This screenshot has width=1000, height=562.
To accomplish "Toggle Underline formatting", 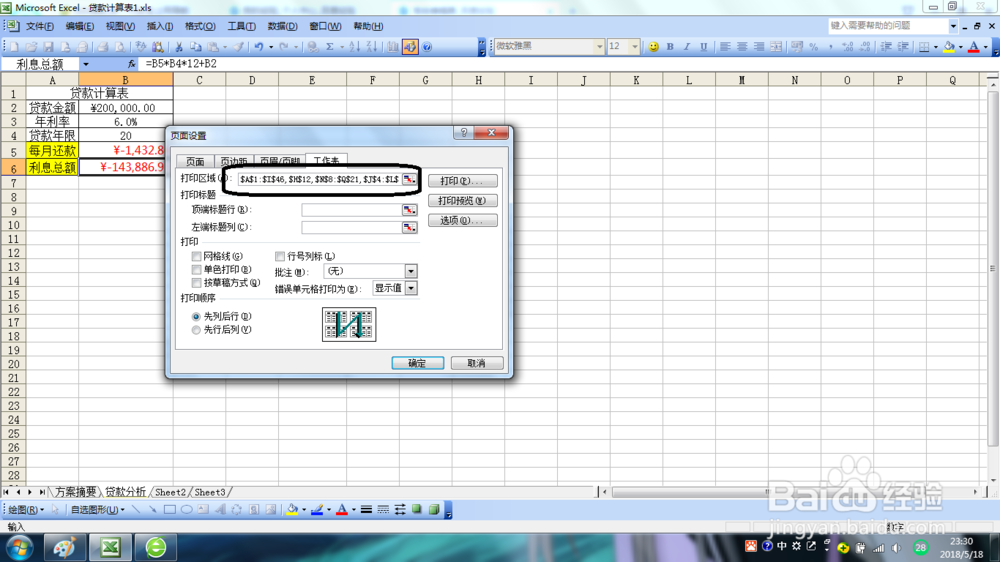I will [x=703, y=47].
